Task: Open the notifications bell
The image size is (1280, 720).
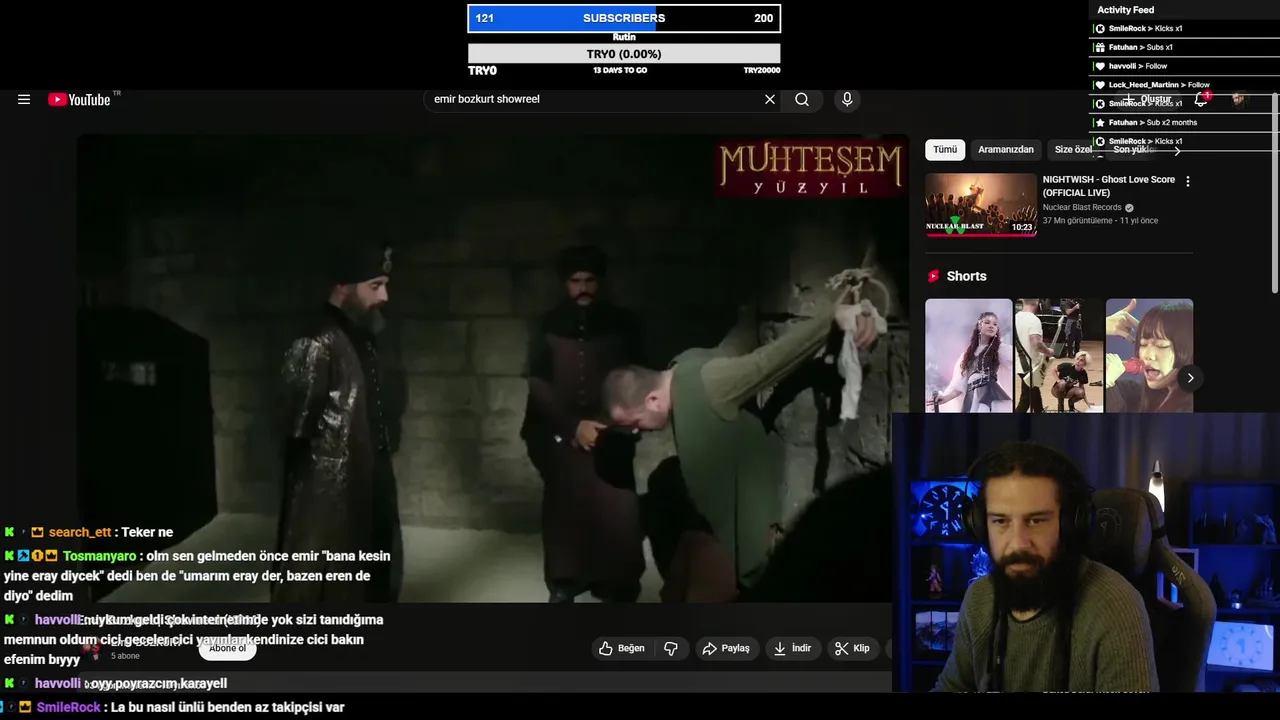Action: 1201,99
